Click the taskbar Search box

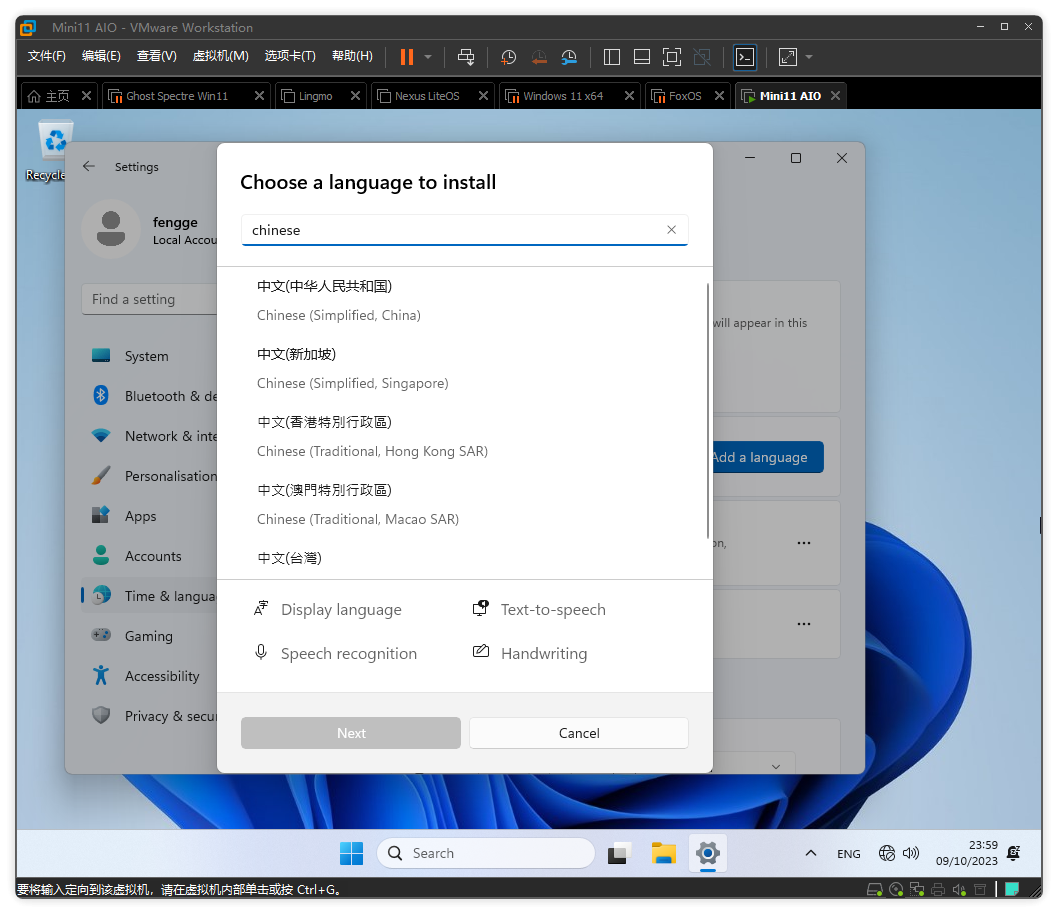pos(486,853)
